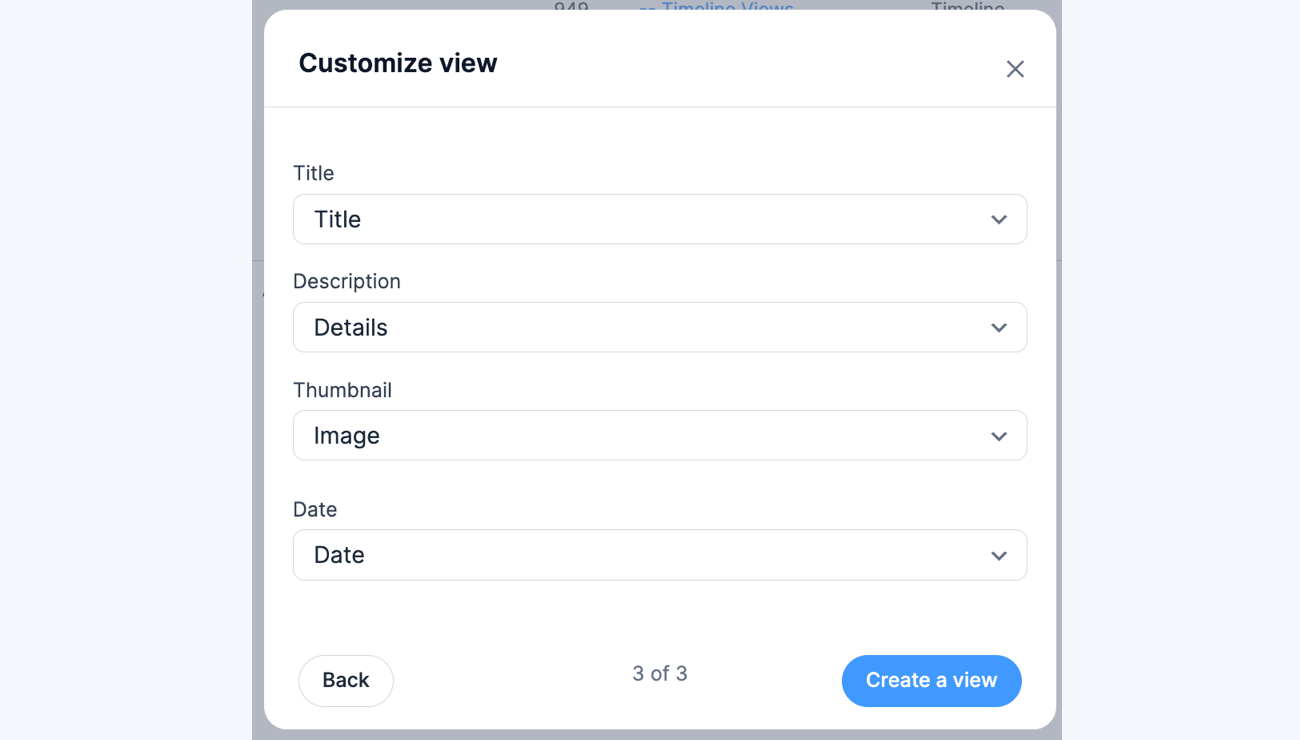The height and width of the screenshot is (740, 1300).
Task: Open the Thumbnail dropdown showing Image
Action: pos(660,436)
